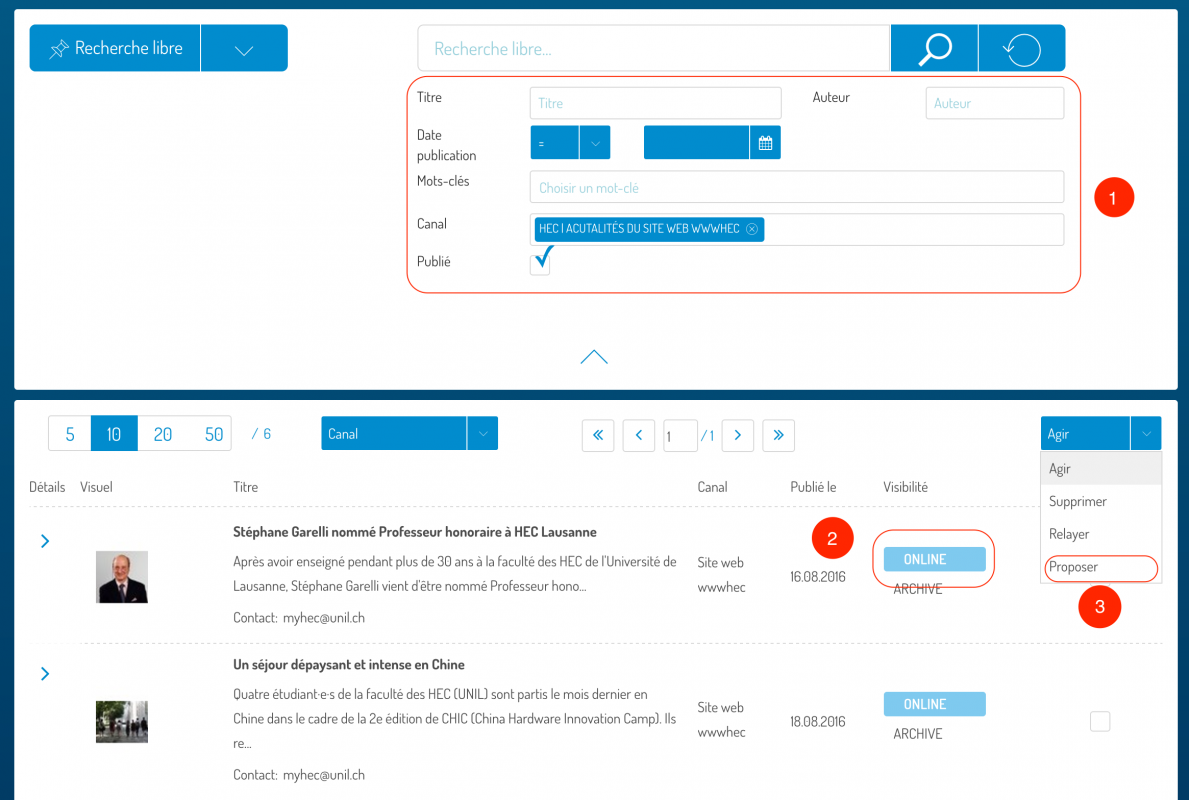Screen dimensions: 1189x800
Task: Jump to the last results page
Action: point(778,435)
